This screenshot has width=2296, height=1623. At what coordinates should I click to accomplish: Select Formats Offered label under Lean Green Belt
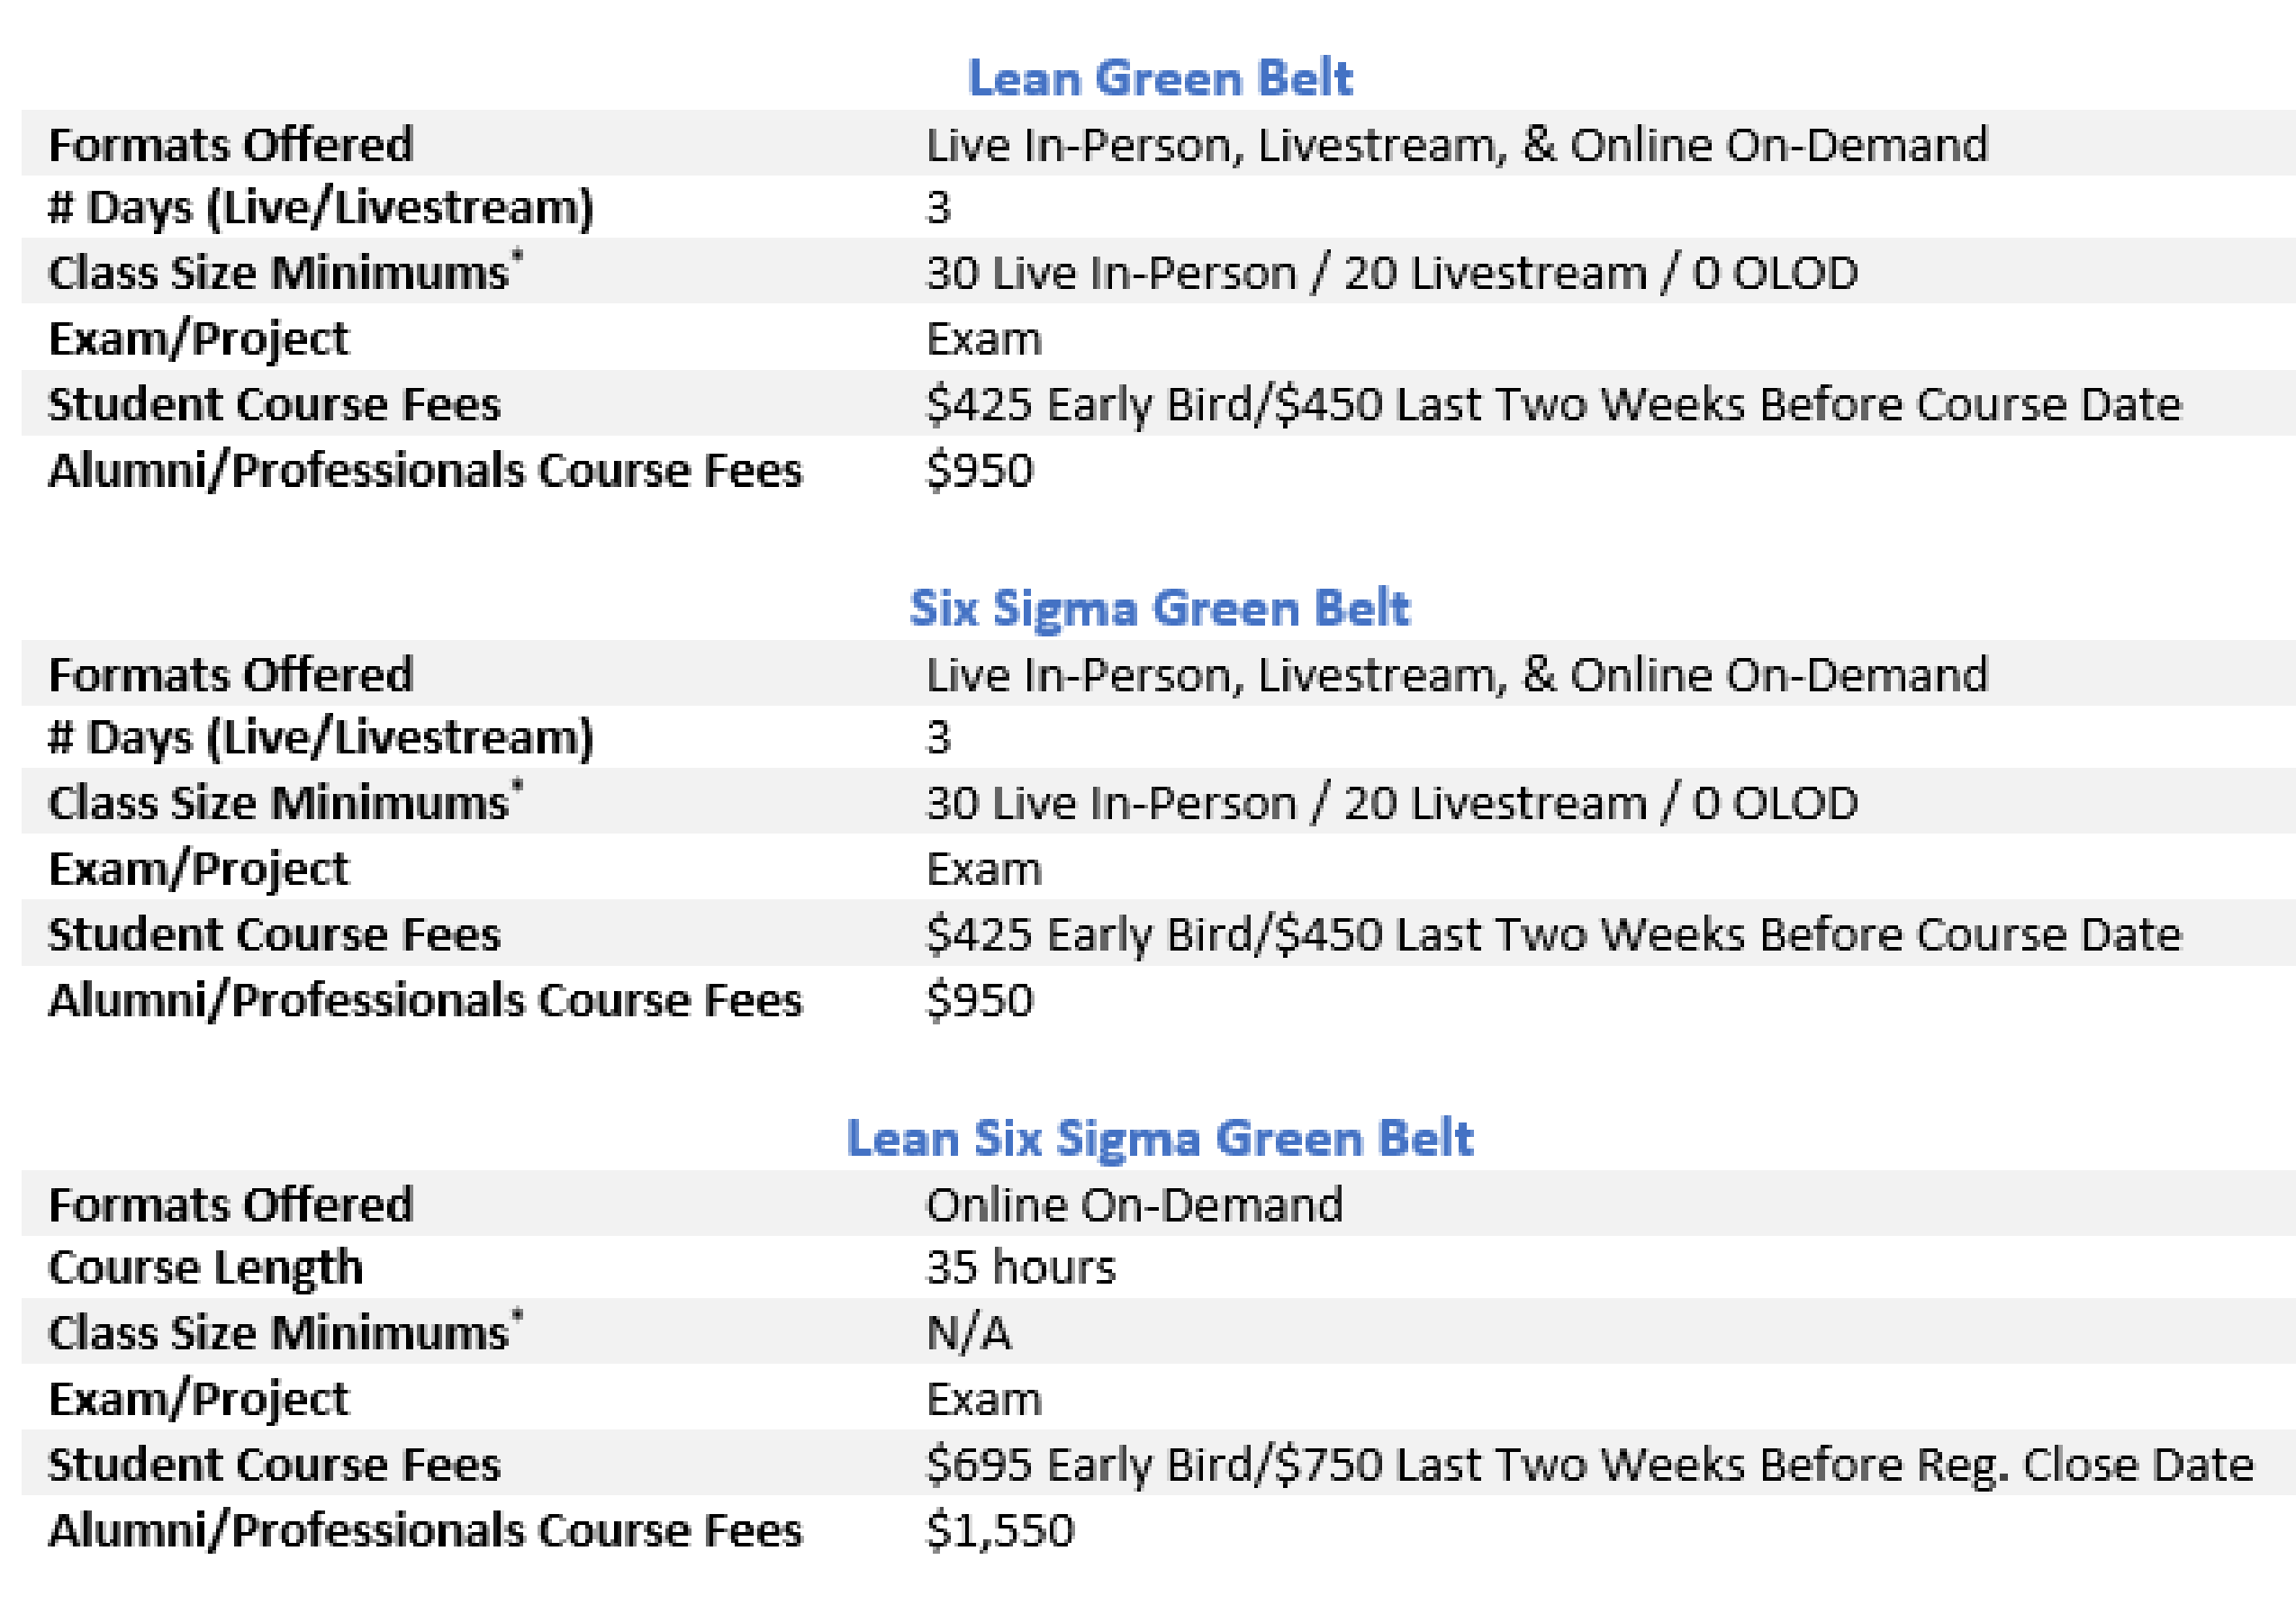click(231, 145)
